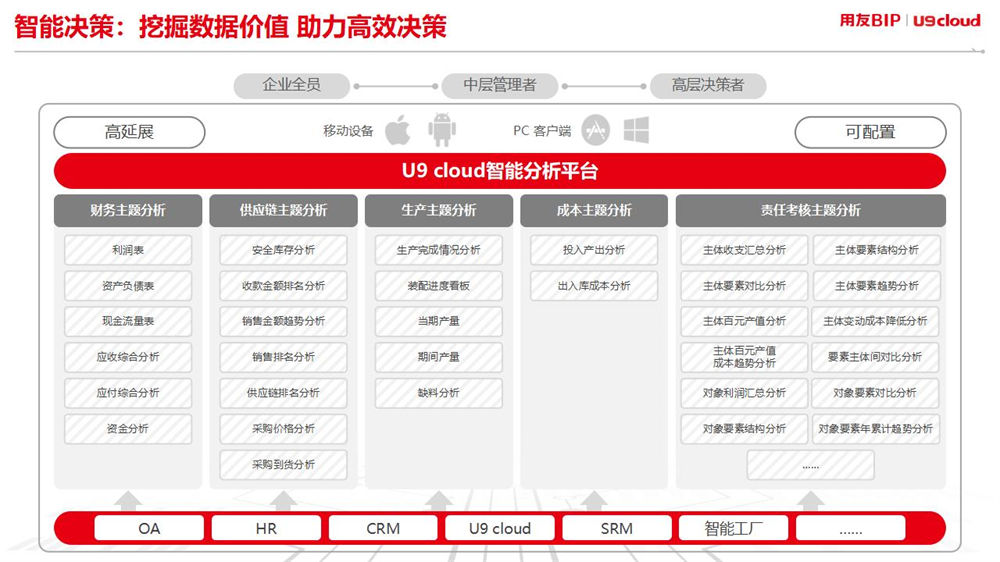Viewport: 1000px width, 562px height.
Task: Click the 主体要素趋势分析 item
Action: [877, 286]
